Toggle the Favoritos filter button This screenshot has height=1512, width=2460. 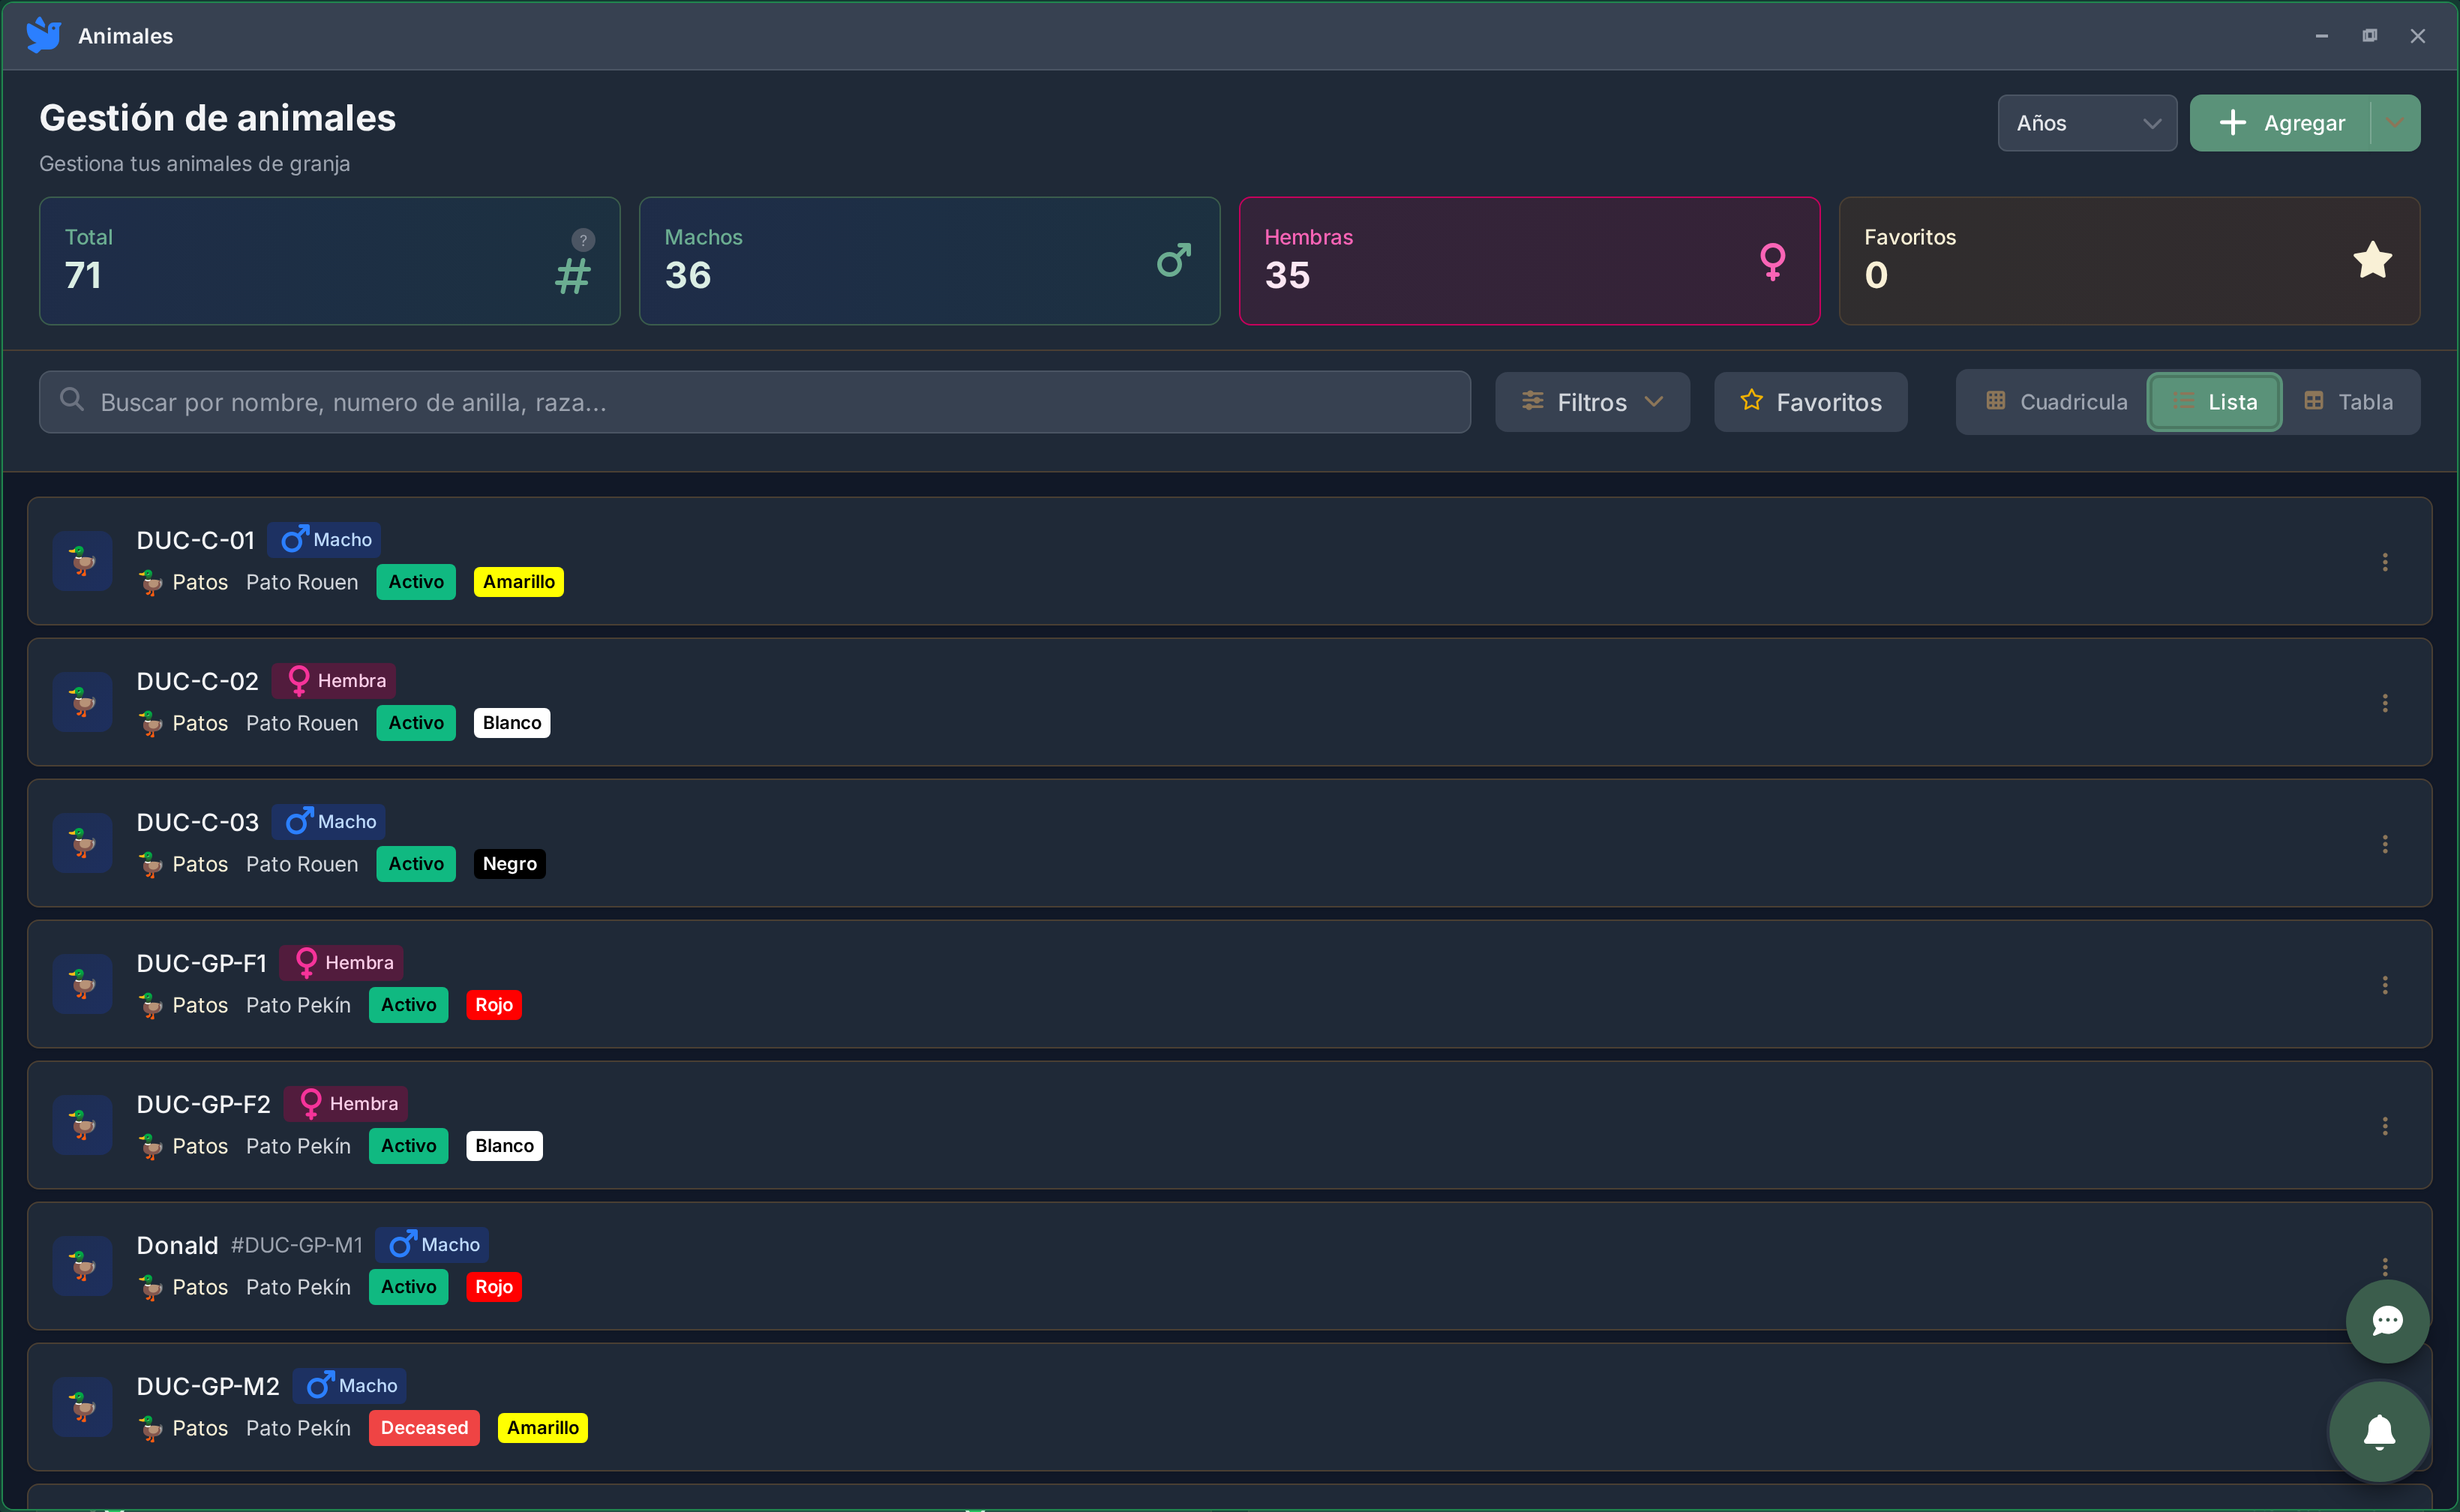tap(1810, 402)
